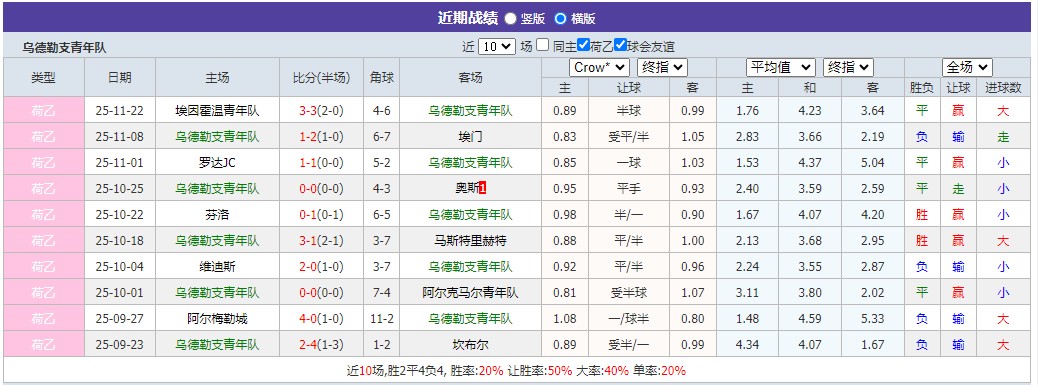Click the 比分(半场) column header
Screen dimensions: 1038x385
(x=321, y=77)
